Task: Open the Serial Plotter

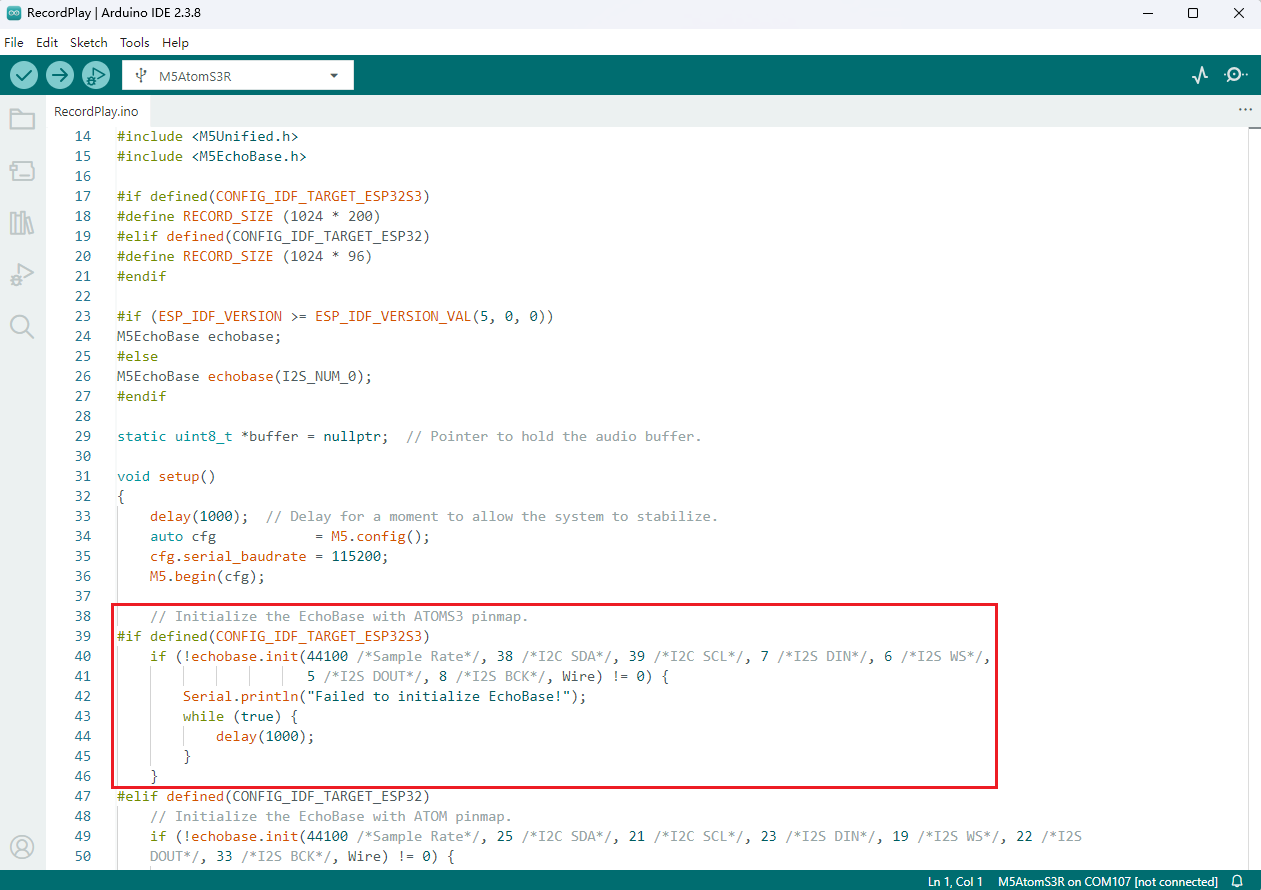Action: point(1200,75)
